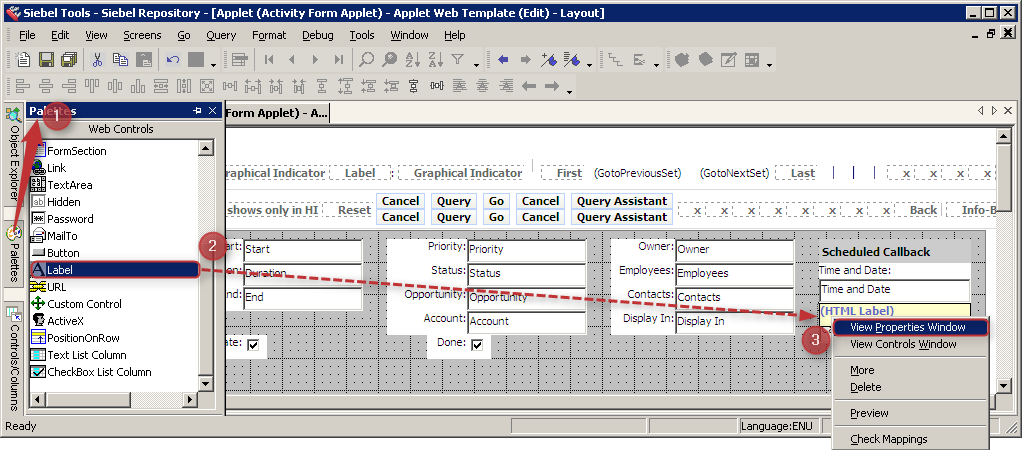Viewport: 1022px width, 450px height.
Task: Select Label control in the palette
Action: click(x=113, y=269)
